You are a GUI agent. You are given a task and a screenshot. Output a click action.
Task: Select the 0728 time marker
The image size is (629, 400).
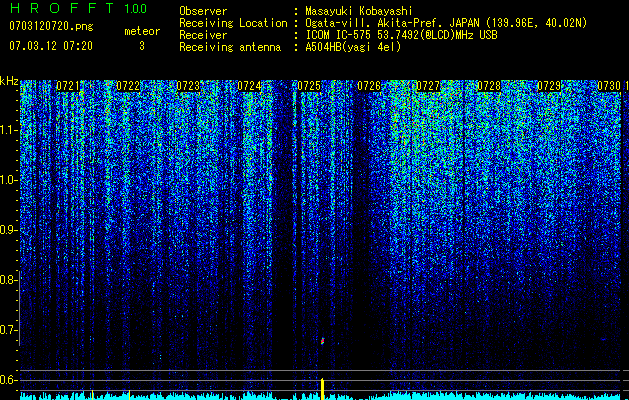(x=489, y=86)
